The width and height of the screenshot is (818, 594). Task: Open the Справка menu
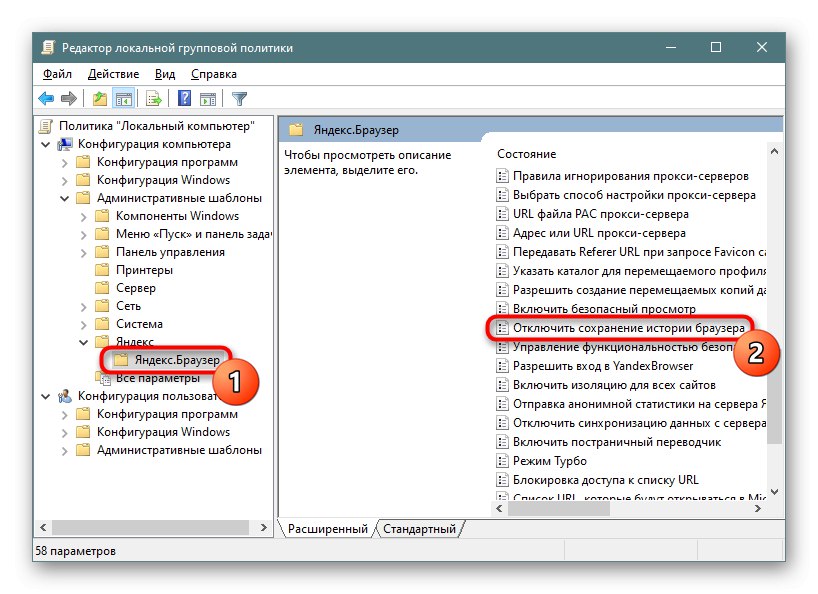pyautogui.click(x=214, y=74)
